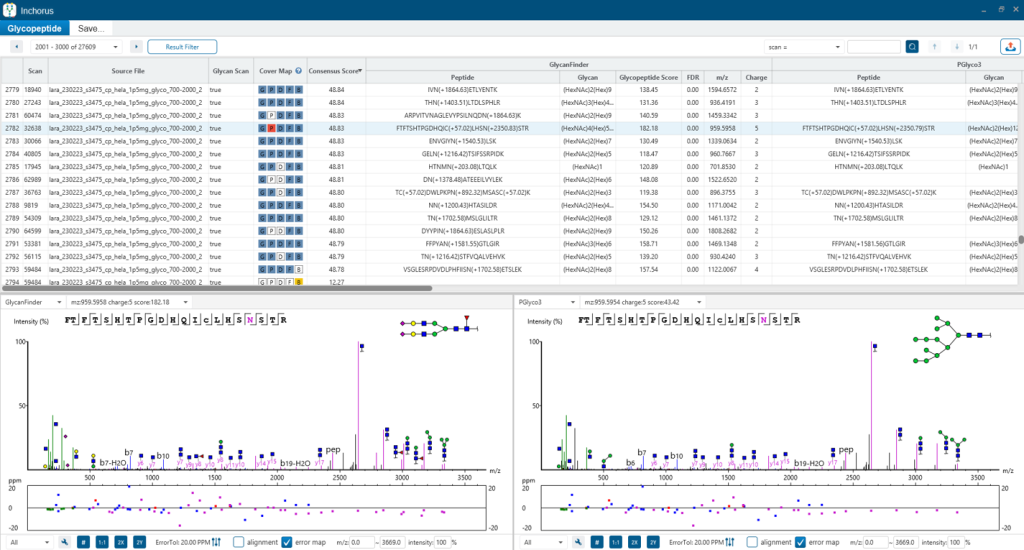Adjust ErrorTol sliders icon in left spectrum panel

pyautogui.click(x=216, y=542)
